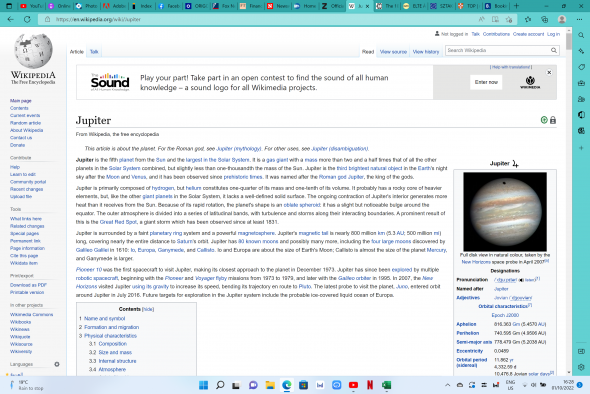Click the Jupiter full disk image
The image size is (590, 394).
coord(505,211)
